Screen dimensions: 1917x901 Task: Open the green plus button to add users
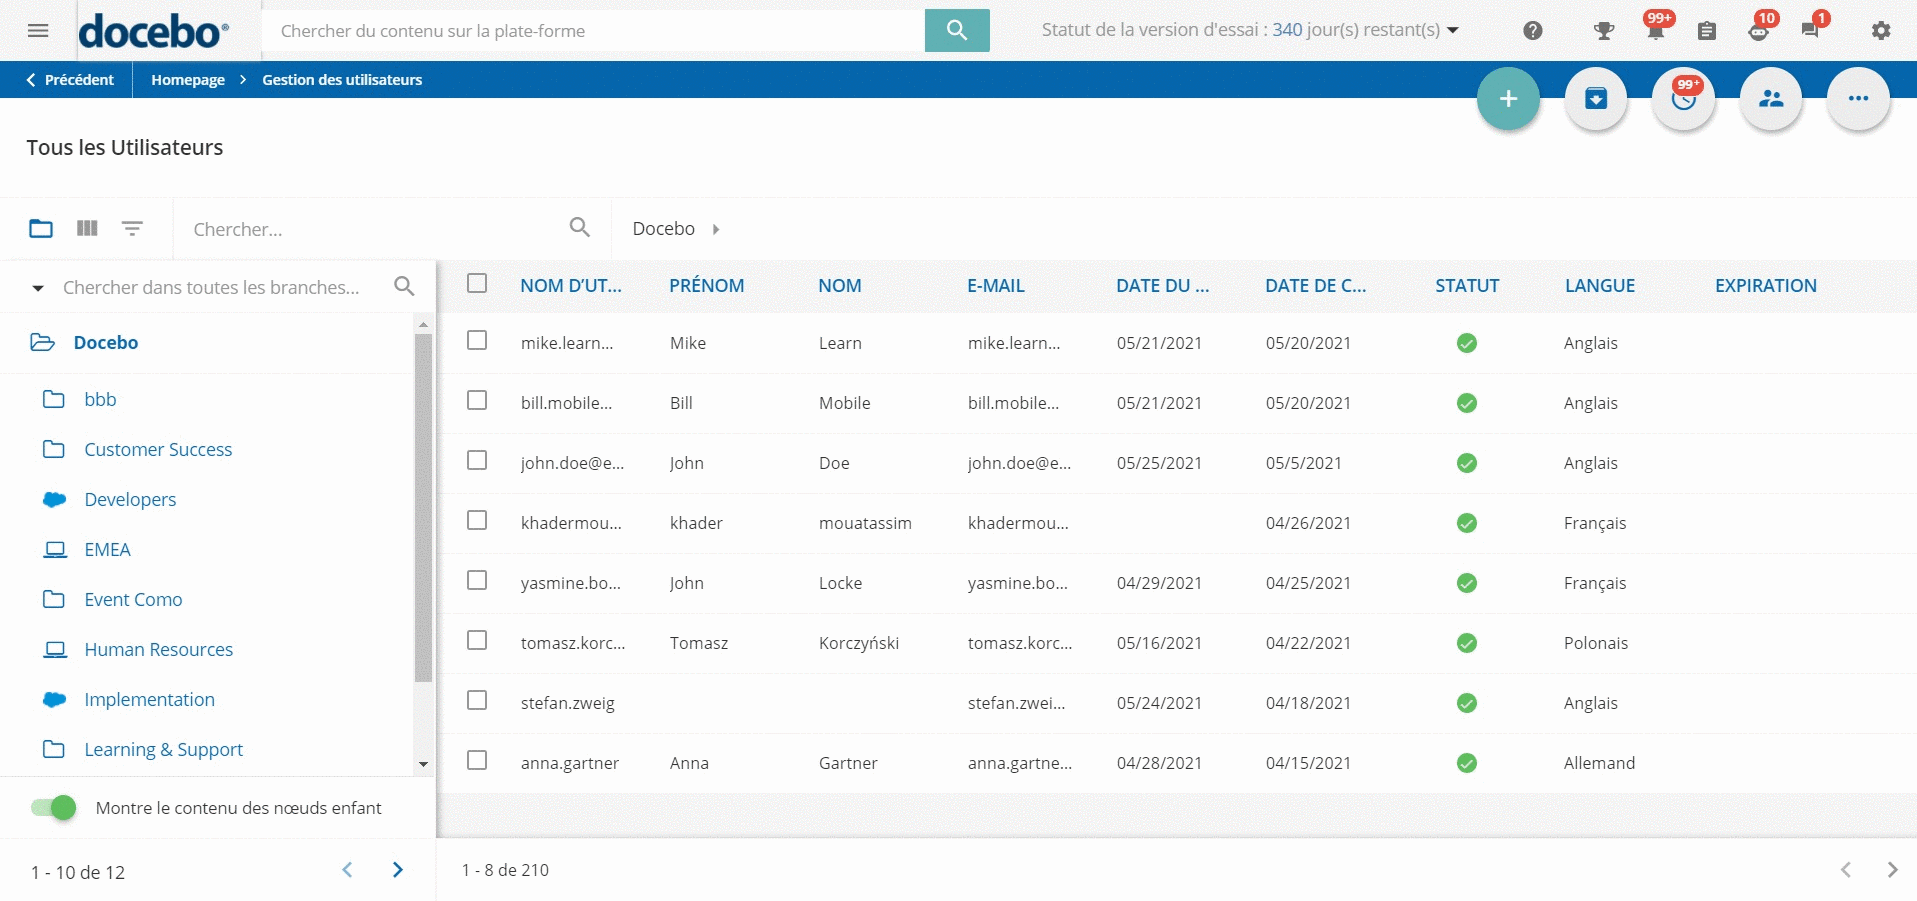1508,98
